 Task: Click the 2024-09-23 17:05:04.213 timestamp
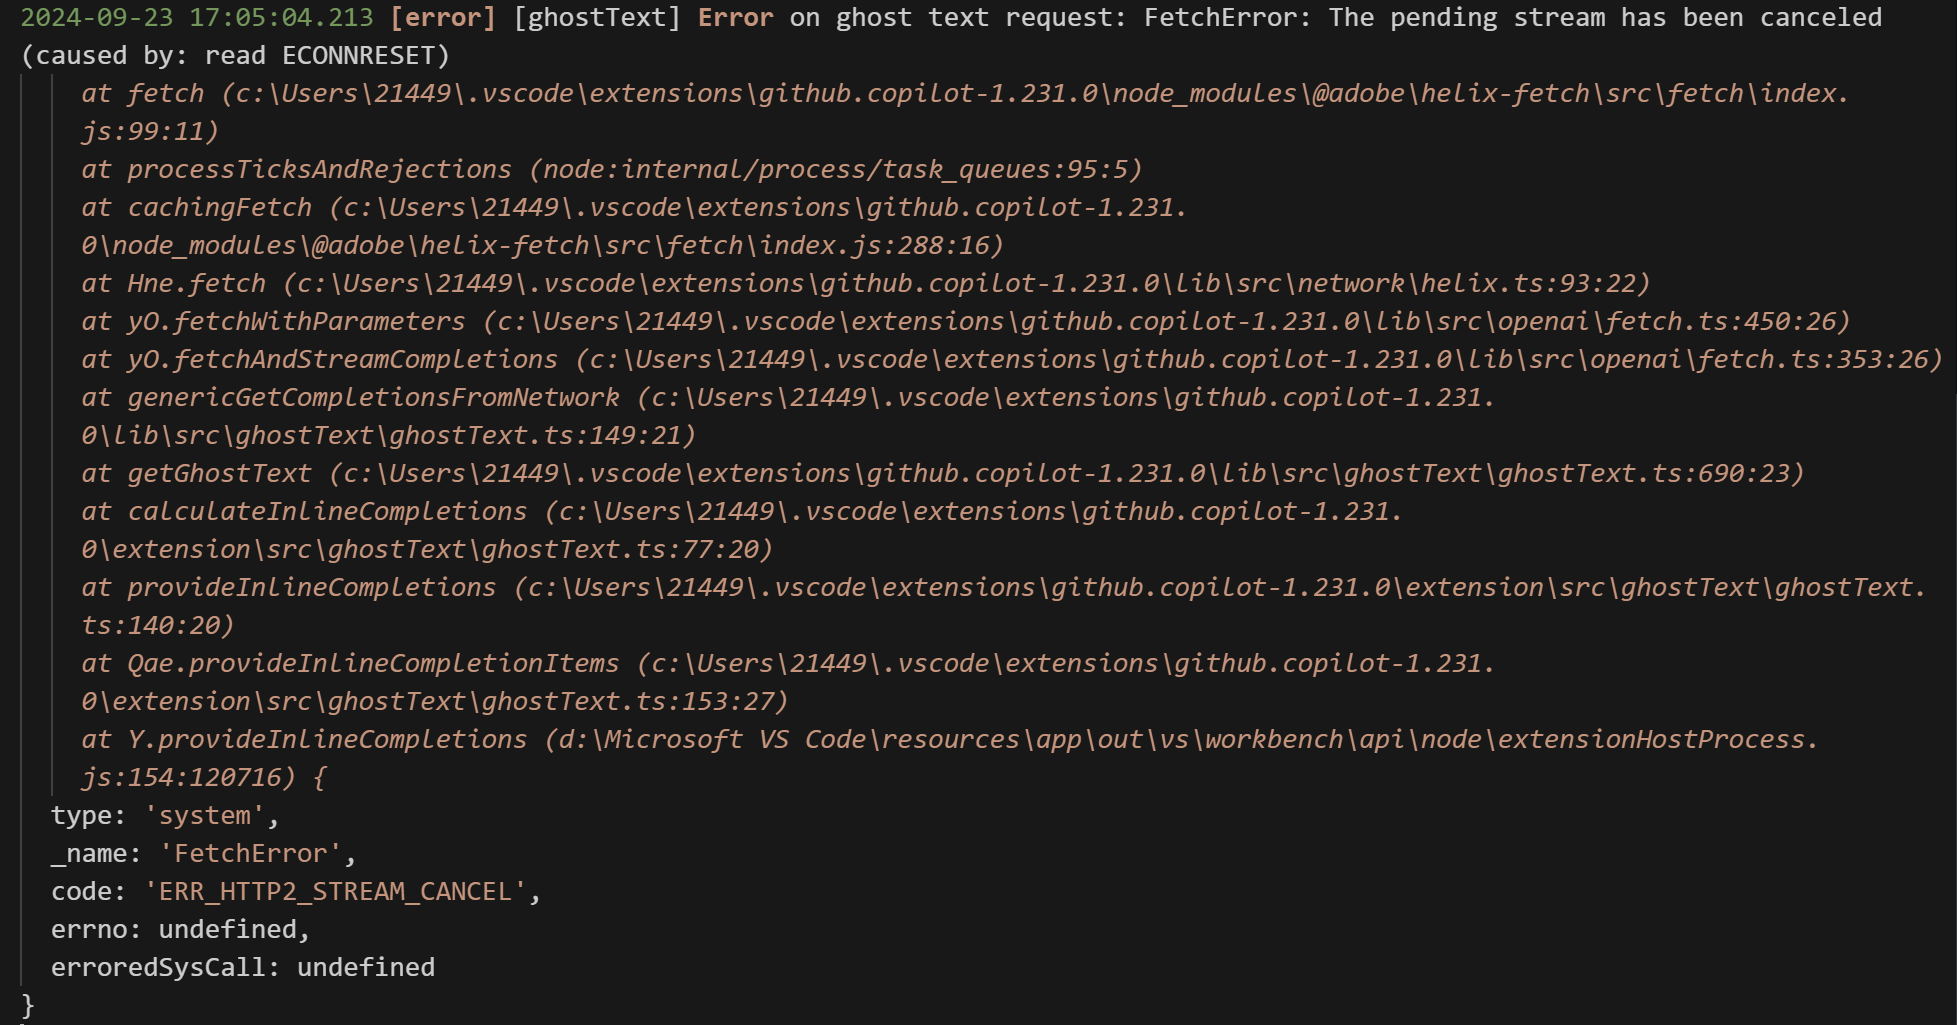[x=197, y=18]
